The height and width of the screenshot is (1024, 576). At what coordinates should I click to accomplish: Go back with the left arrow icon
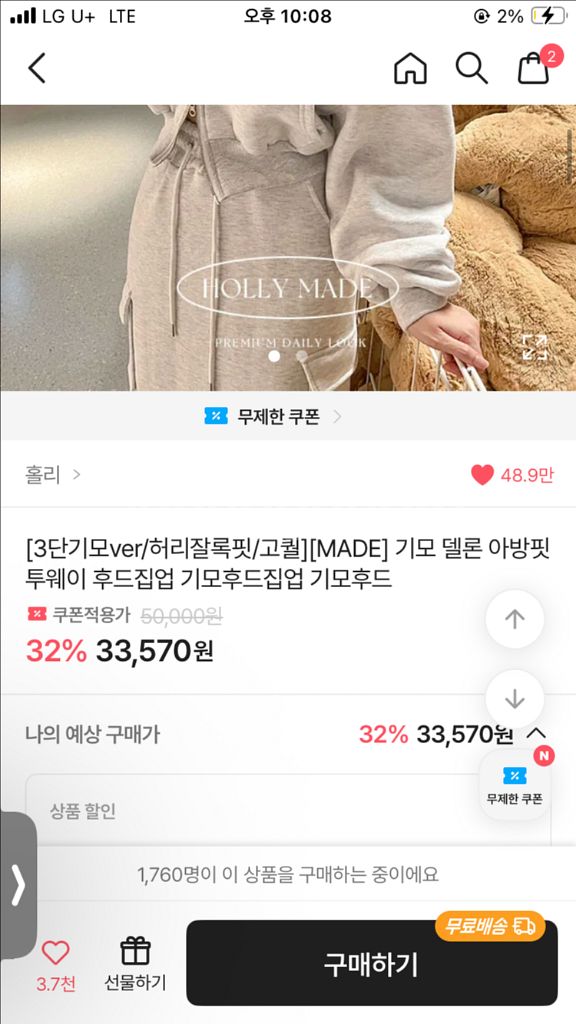pyautogui.click(x=37, y=67)
